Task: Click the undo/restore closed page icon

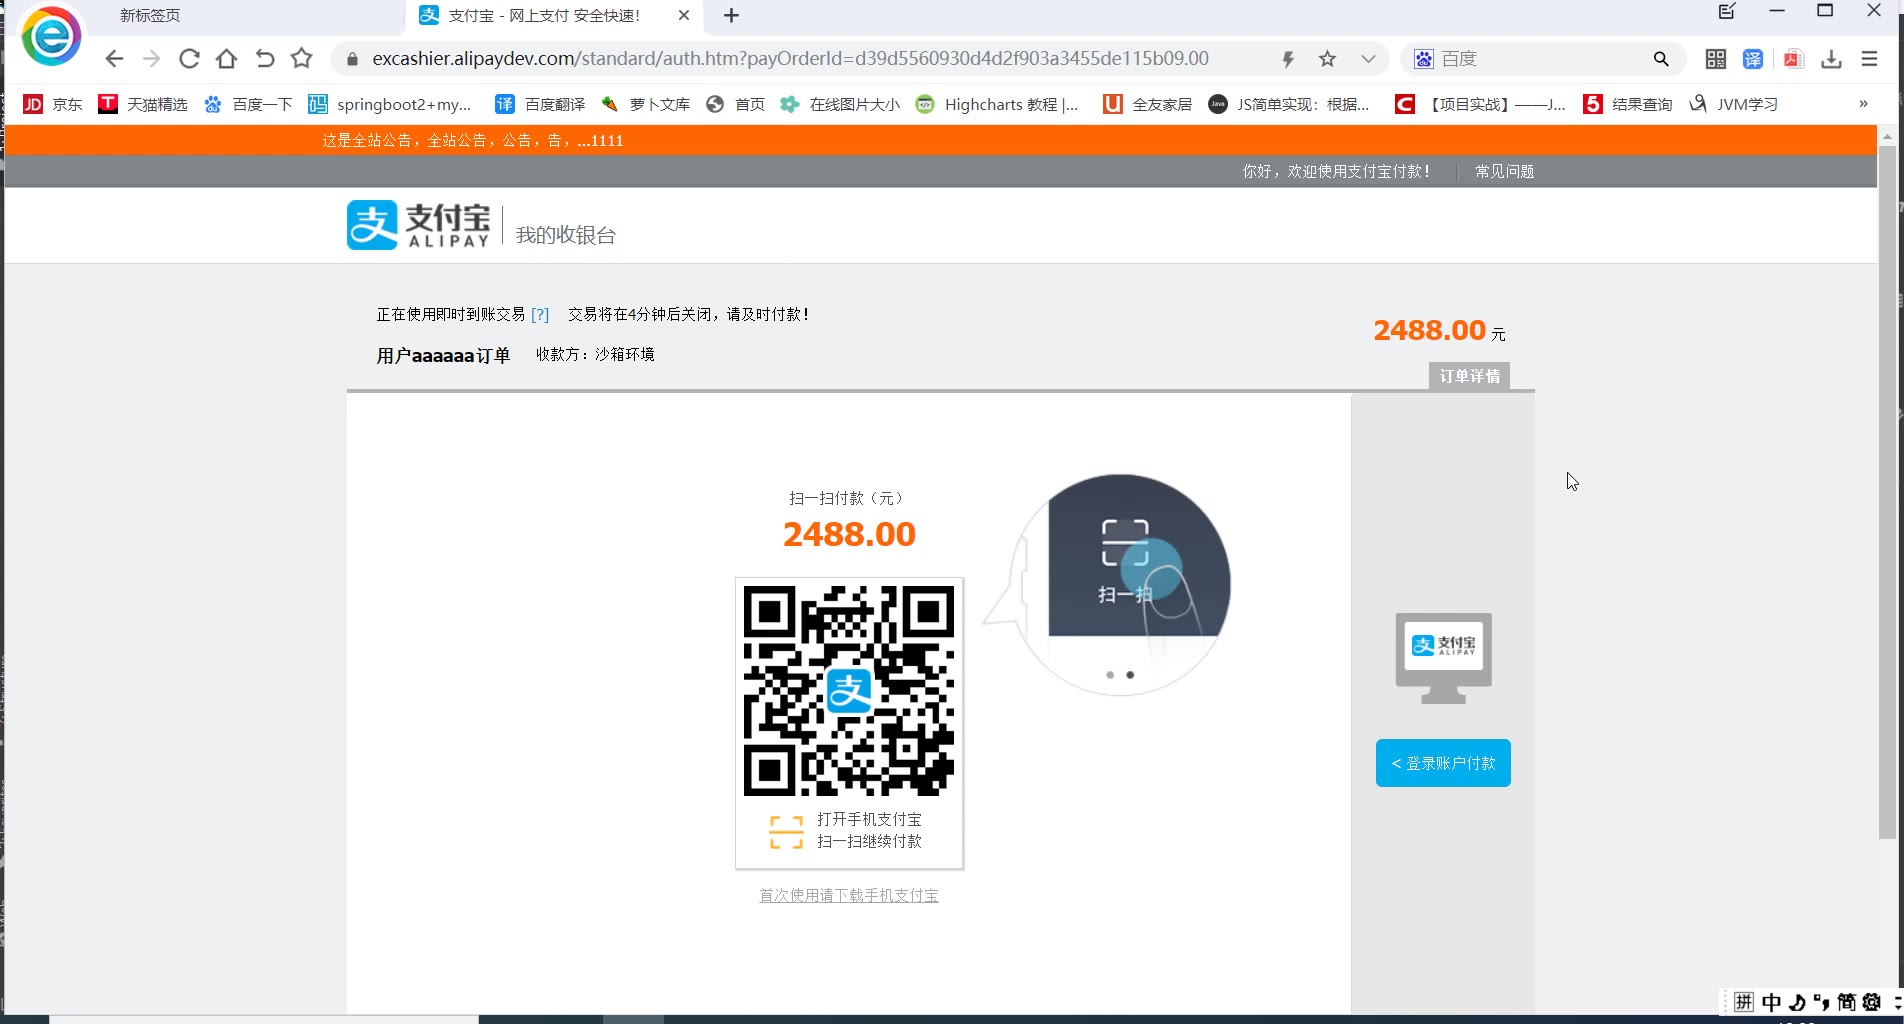Action: coord(265,59)
